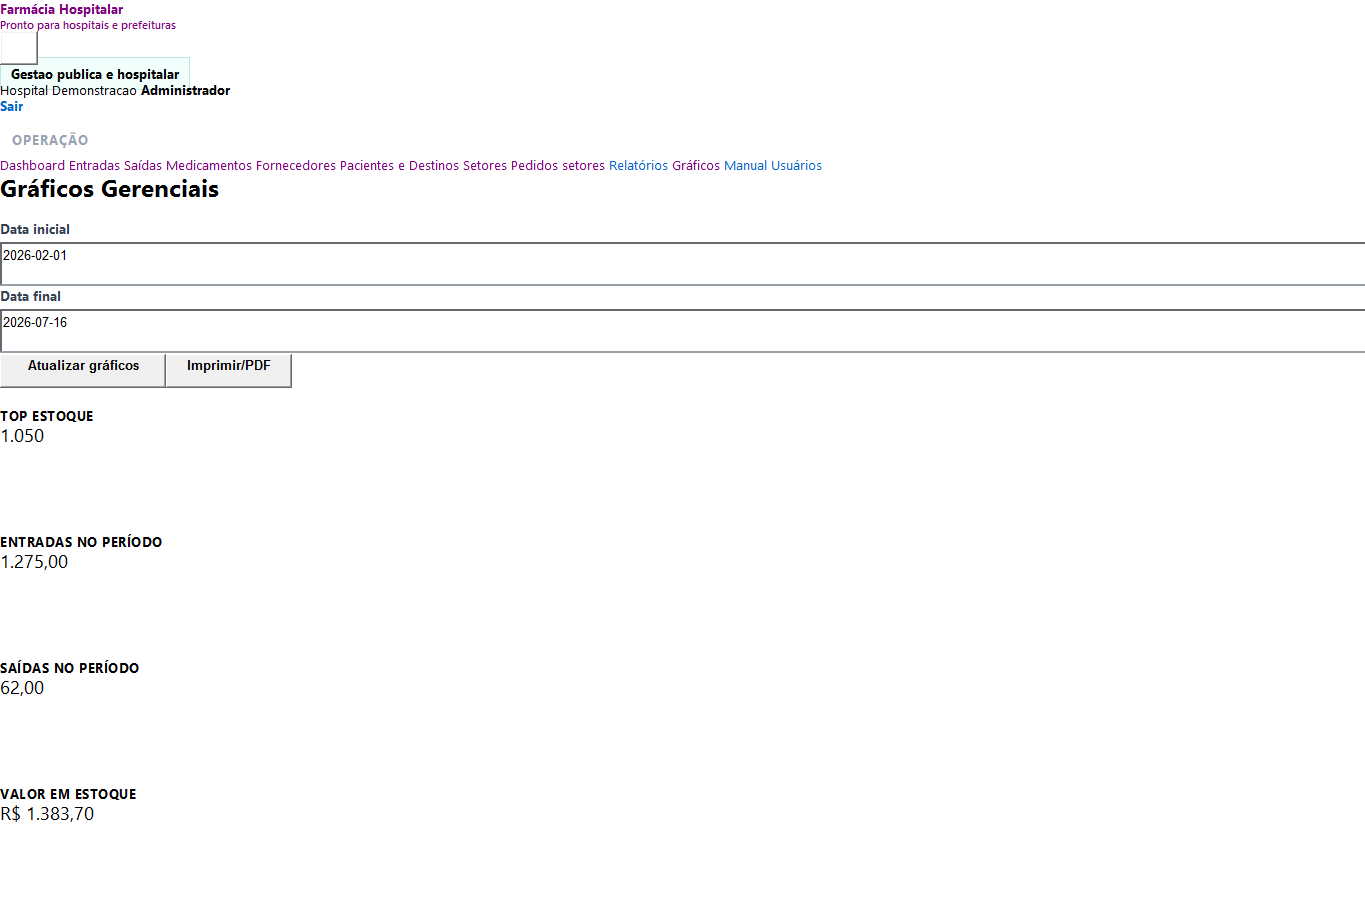The image size is (1365, 900).
Task: Open Fornecedores in navigation
Action: [296, 166]
